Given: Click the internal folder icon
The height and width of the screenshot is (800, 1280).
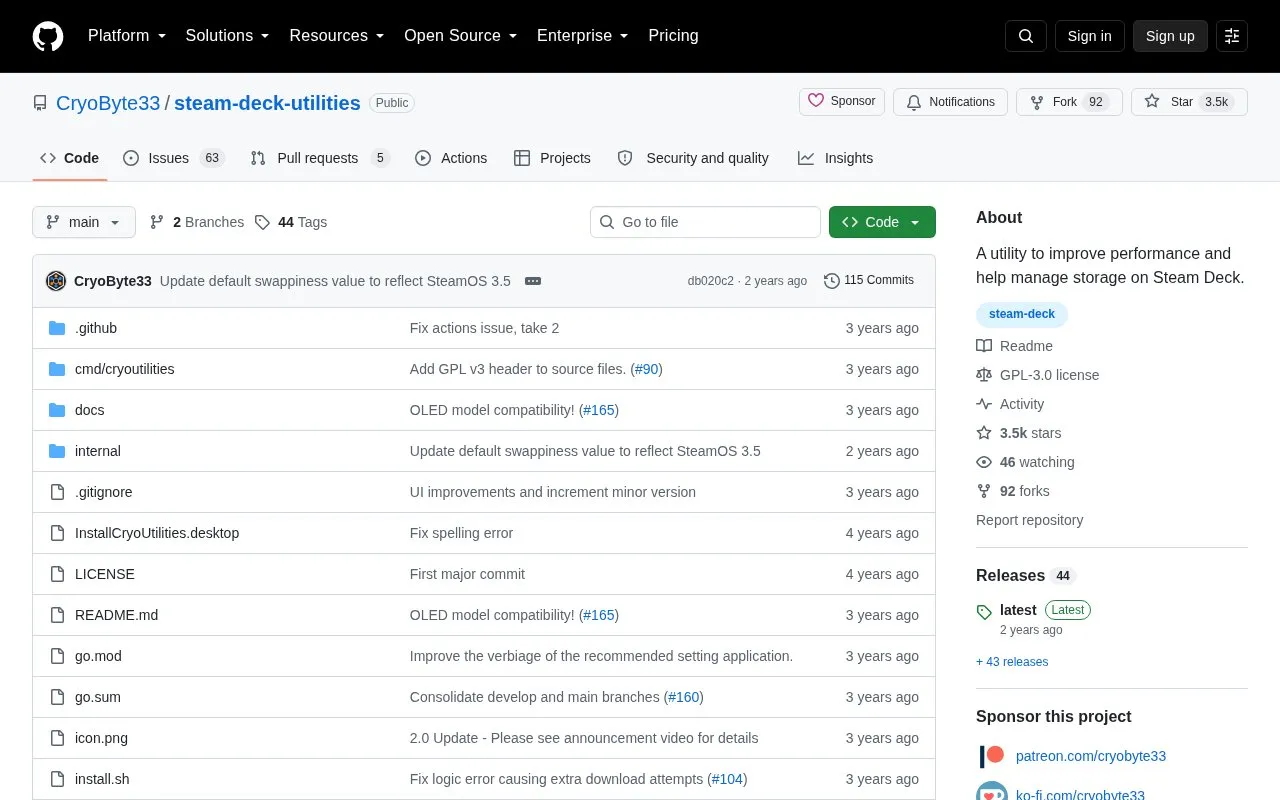Looking at the screenshot, I should click(x=57, y=451).
